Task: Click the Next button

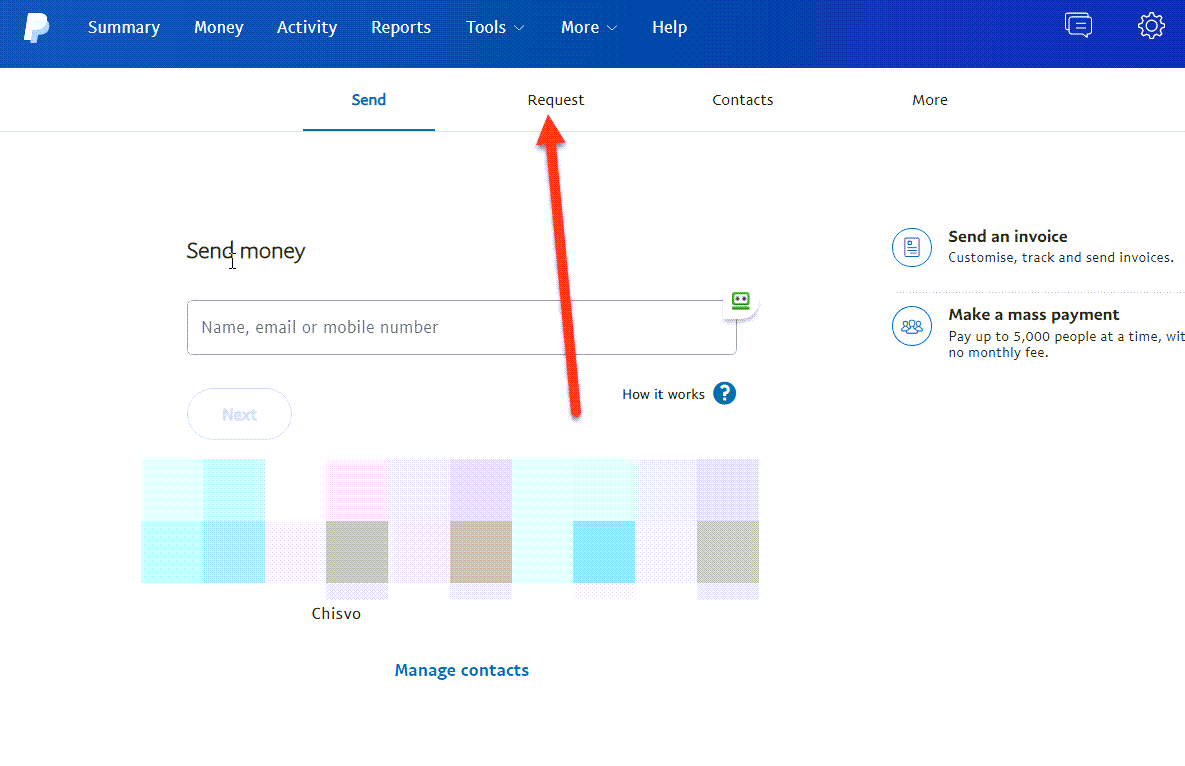Action: coord(240,414)
